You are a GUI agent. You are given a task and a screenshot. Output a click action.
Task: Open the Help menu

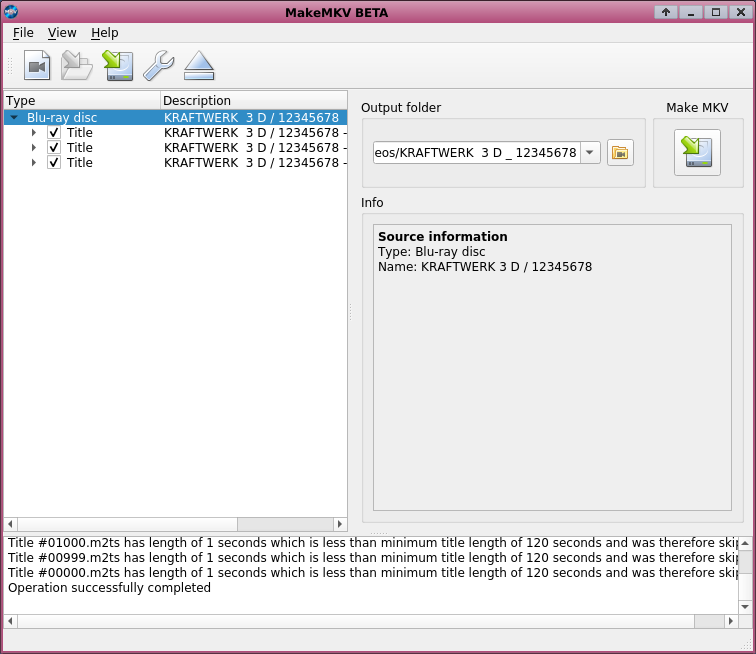point(104,33)
